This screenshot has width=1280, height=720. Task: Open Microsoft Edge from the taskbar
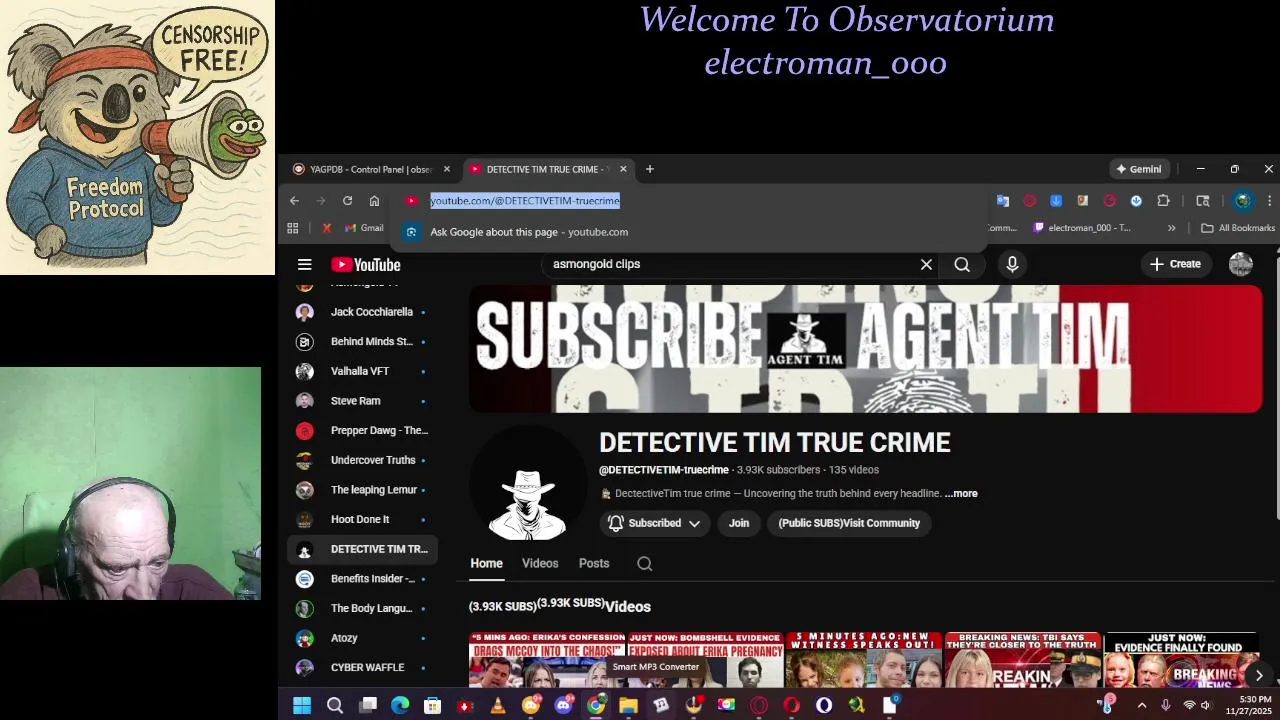pyautogui.click(x=400, y=706)
